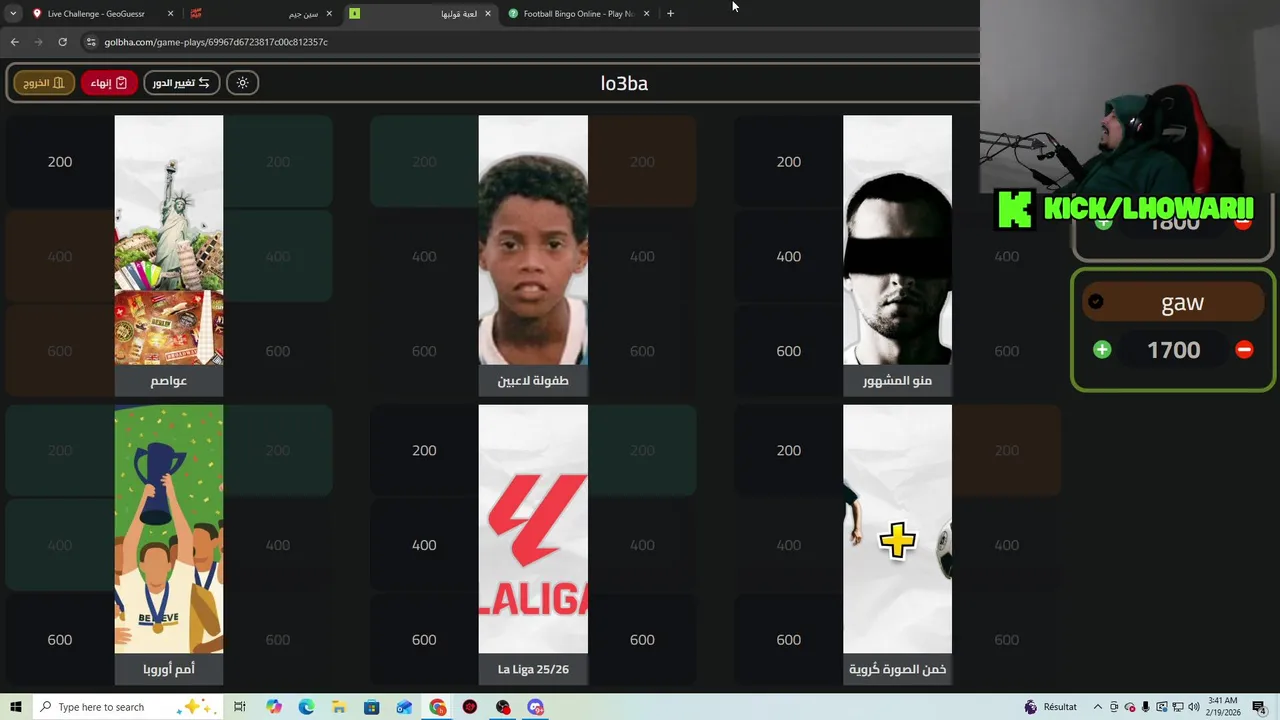Show hidden system tray icons

click(1097, 707)
